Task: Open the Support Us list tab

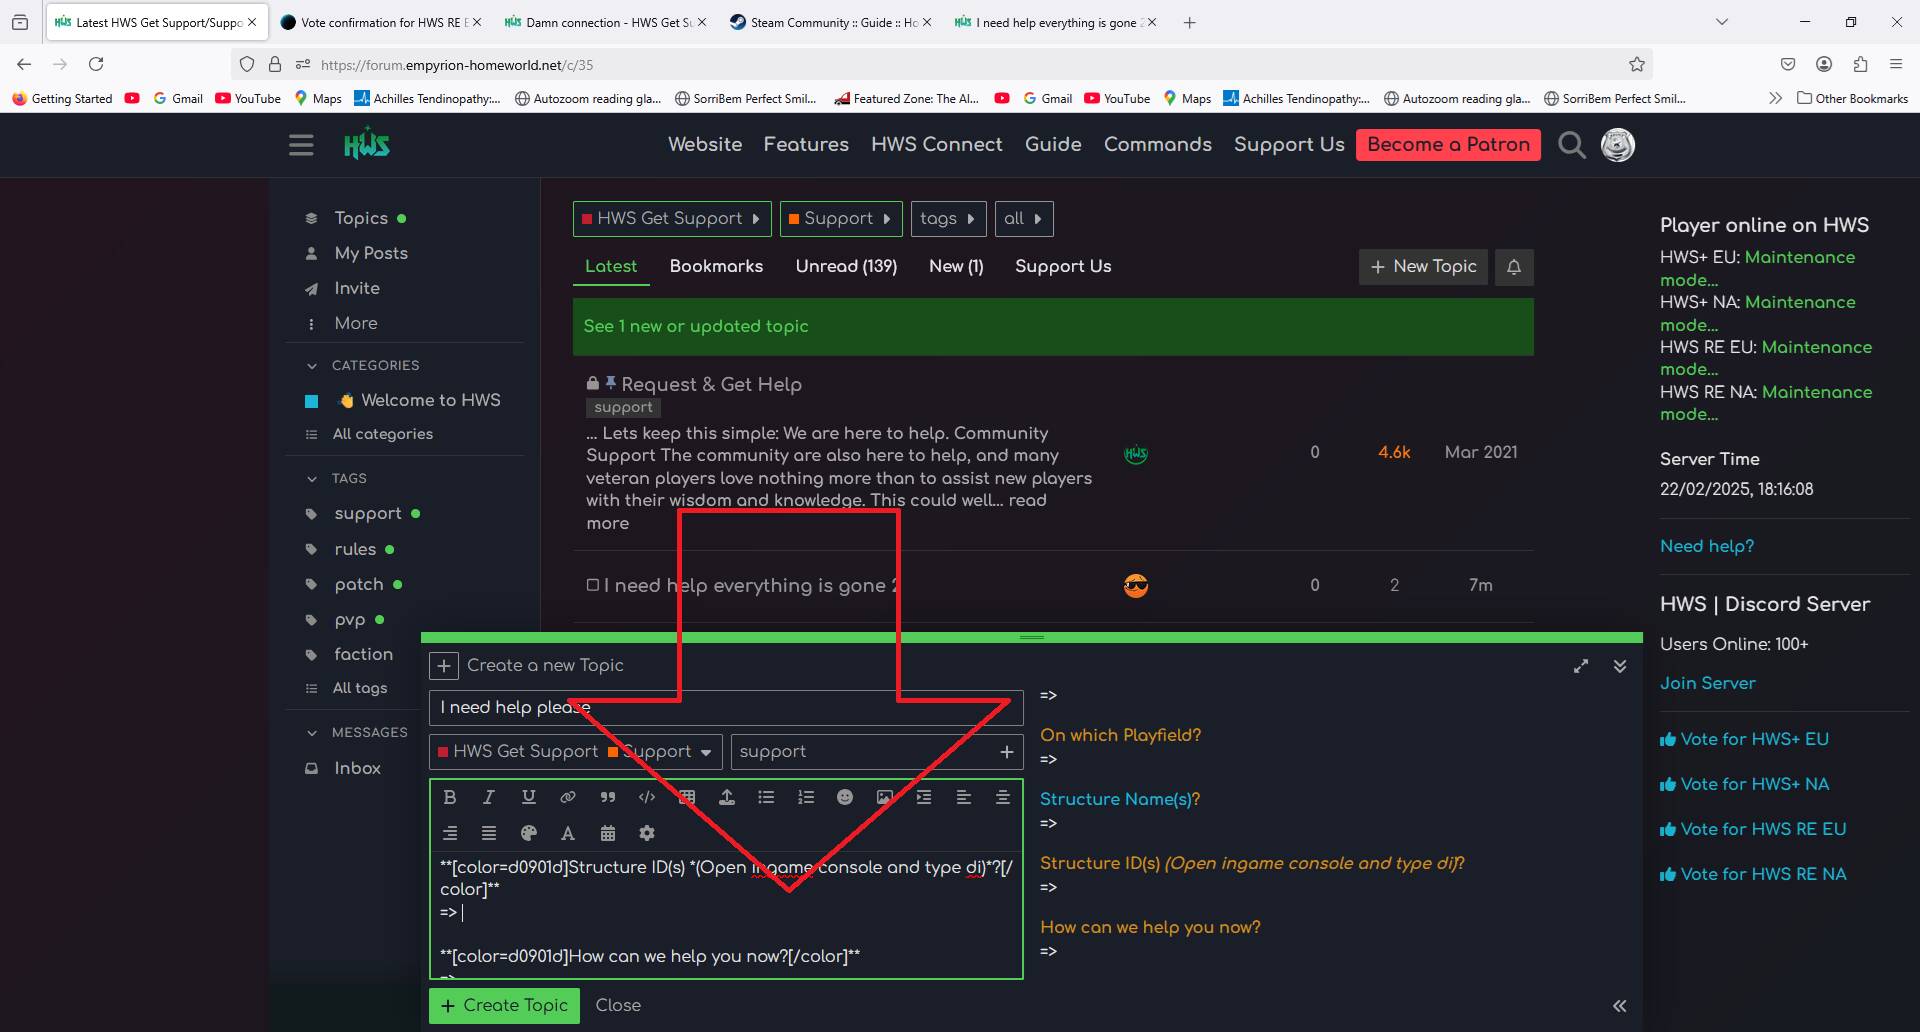Action: point(1063,266)
